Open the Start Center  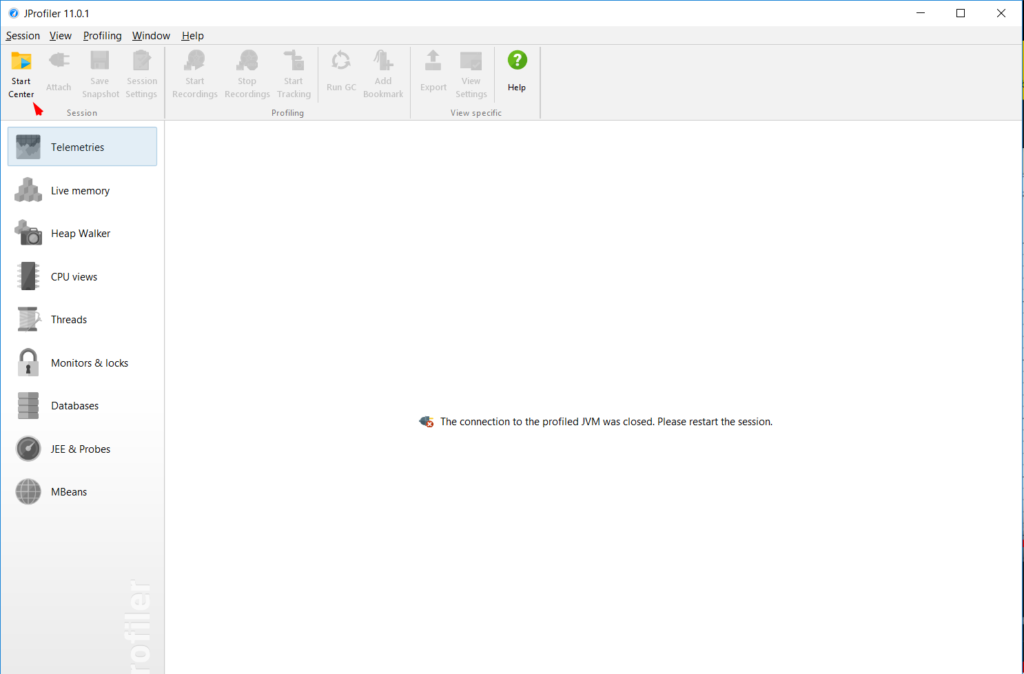coord(21,73)
